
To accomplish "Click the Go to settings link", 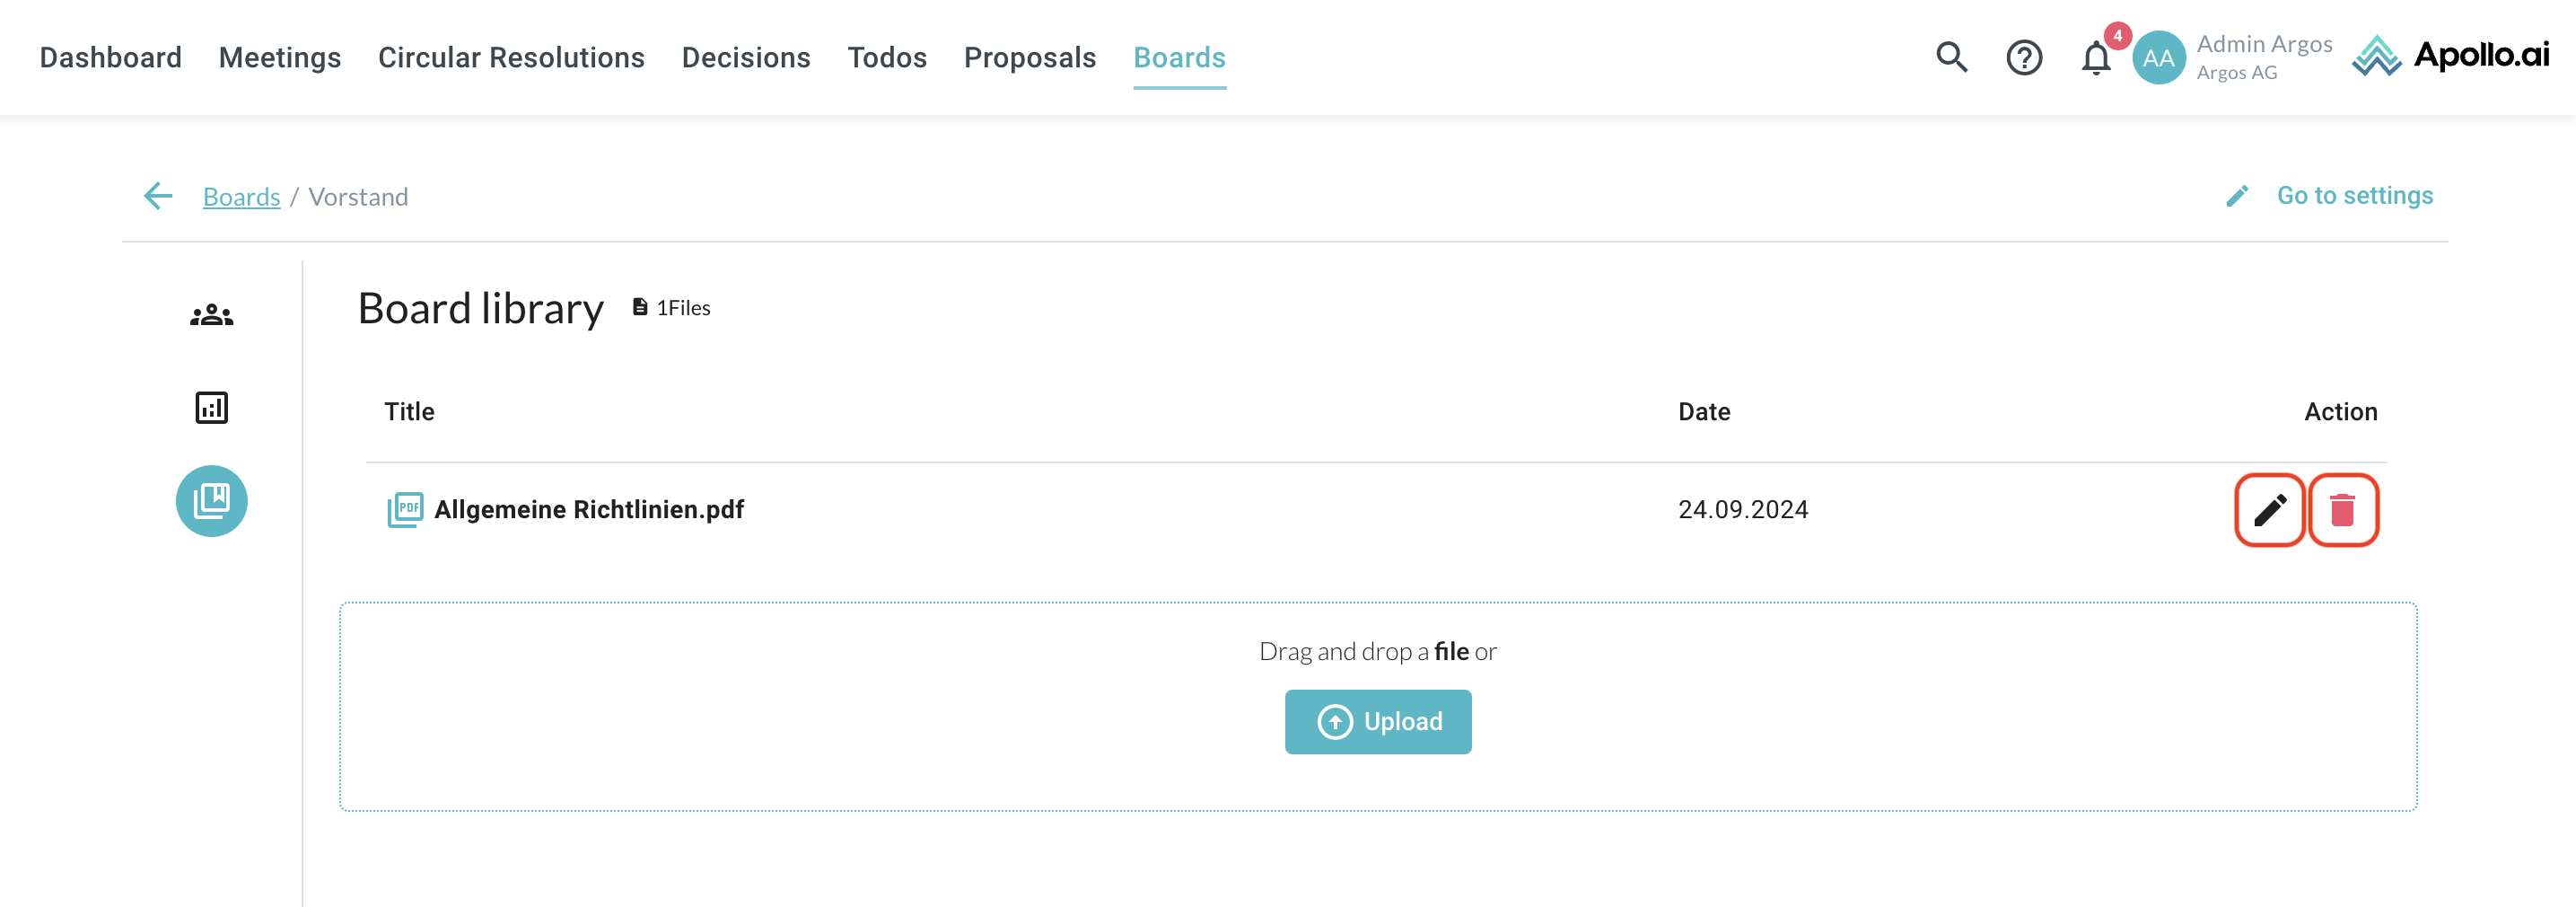I will [2354, 196].
